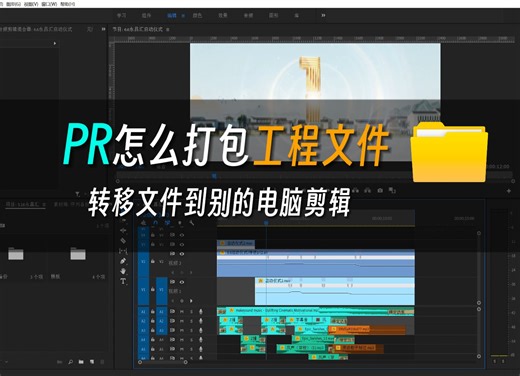
Task: Enable voice-over record on A3 track
Action: tap(201, 330)
